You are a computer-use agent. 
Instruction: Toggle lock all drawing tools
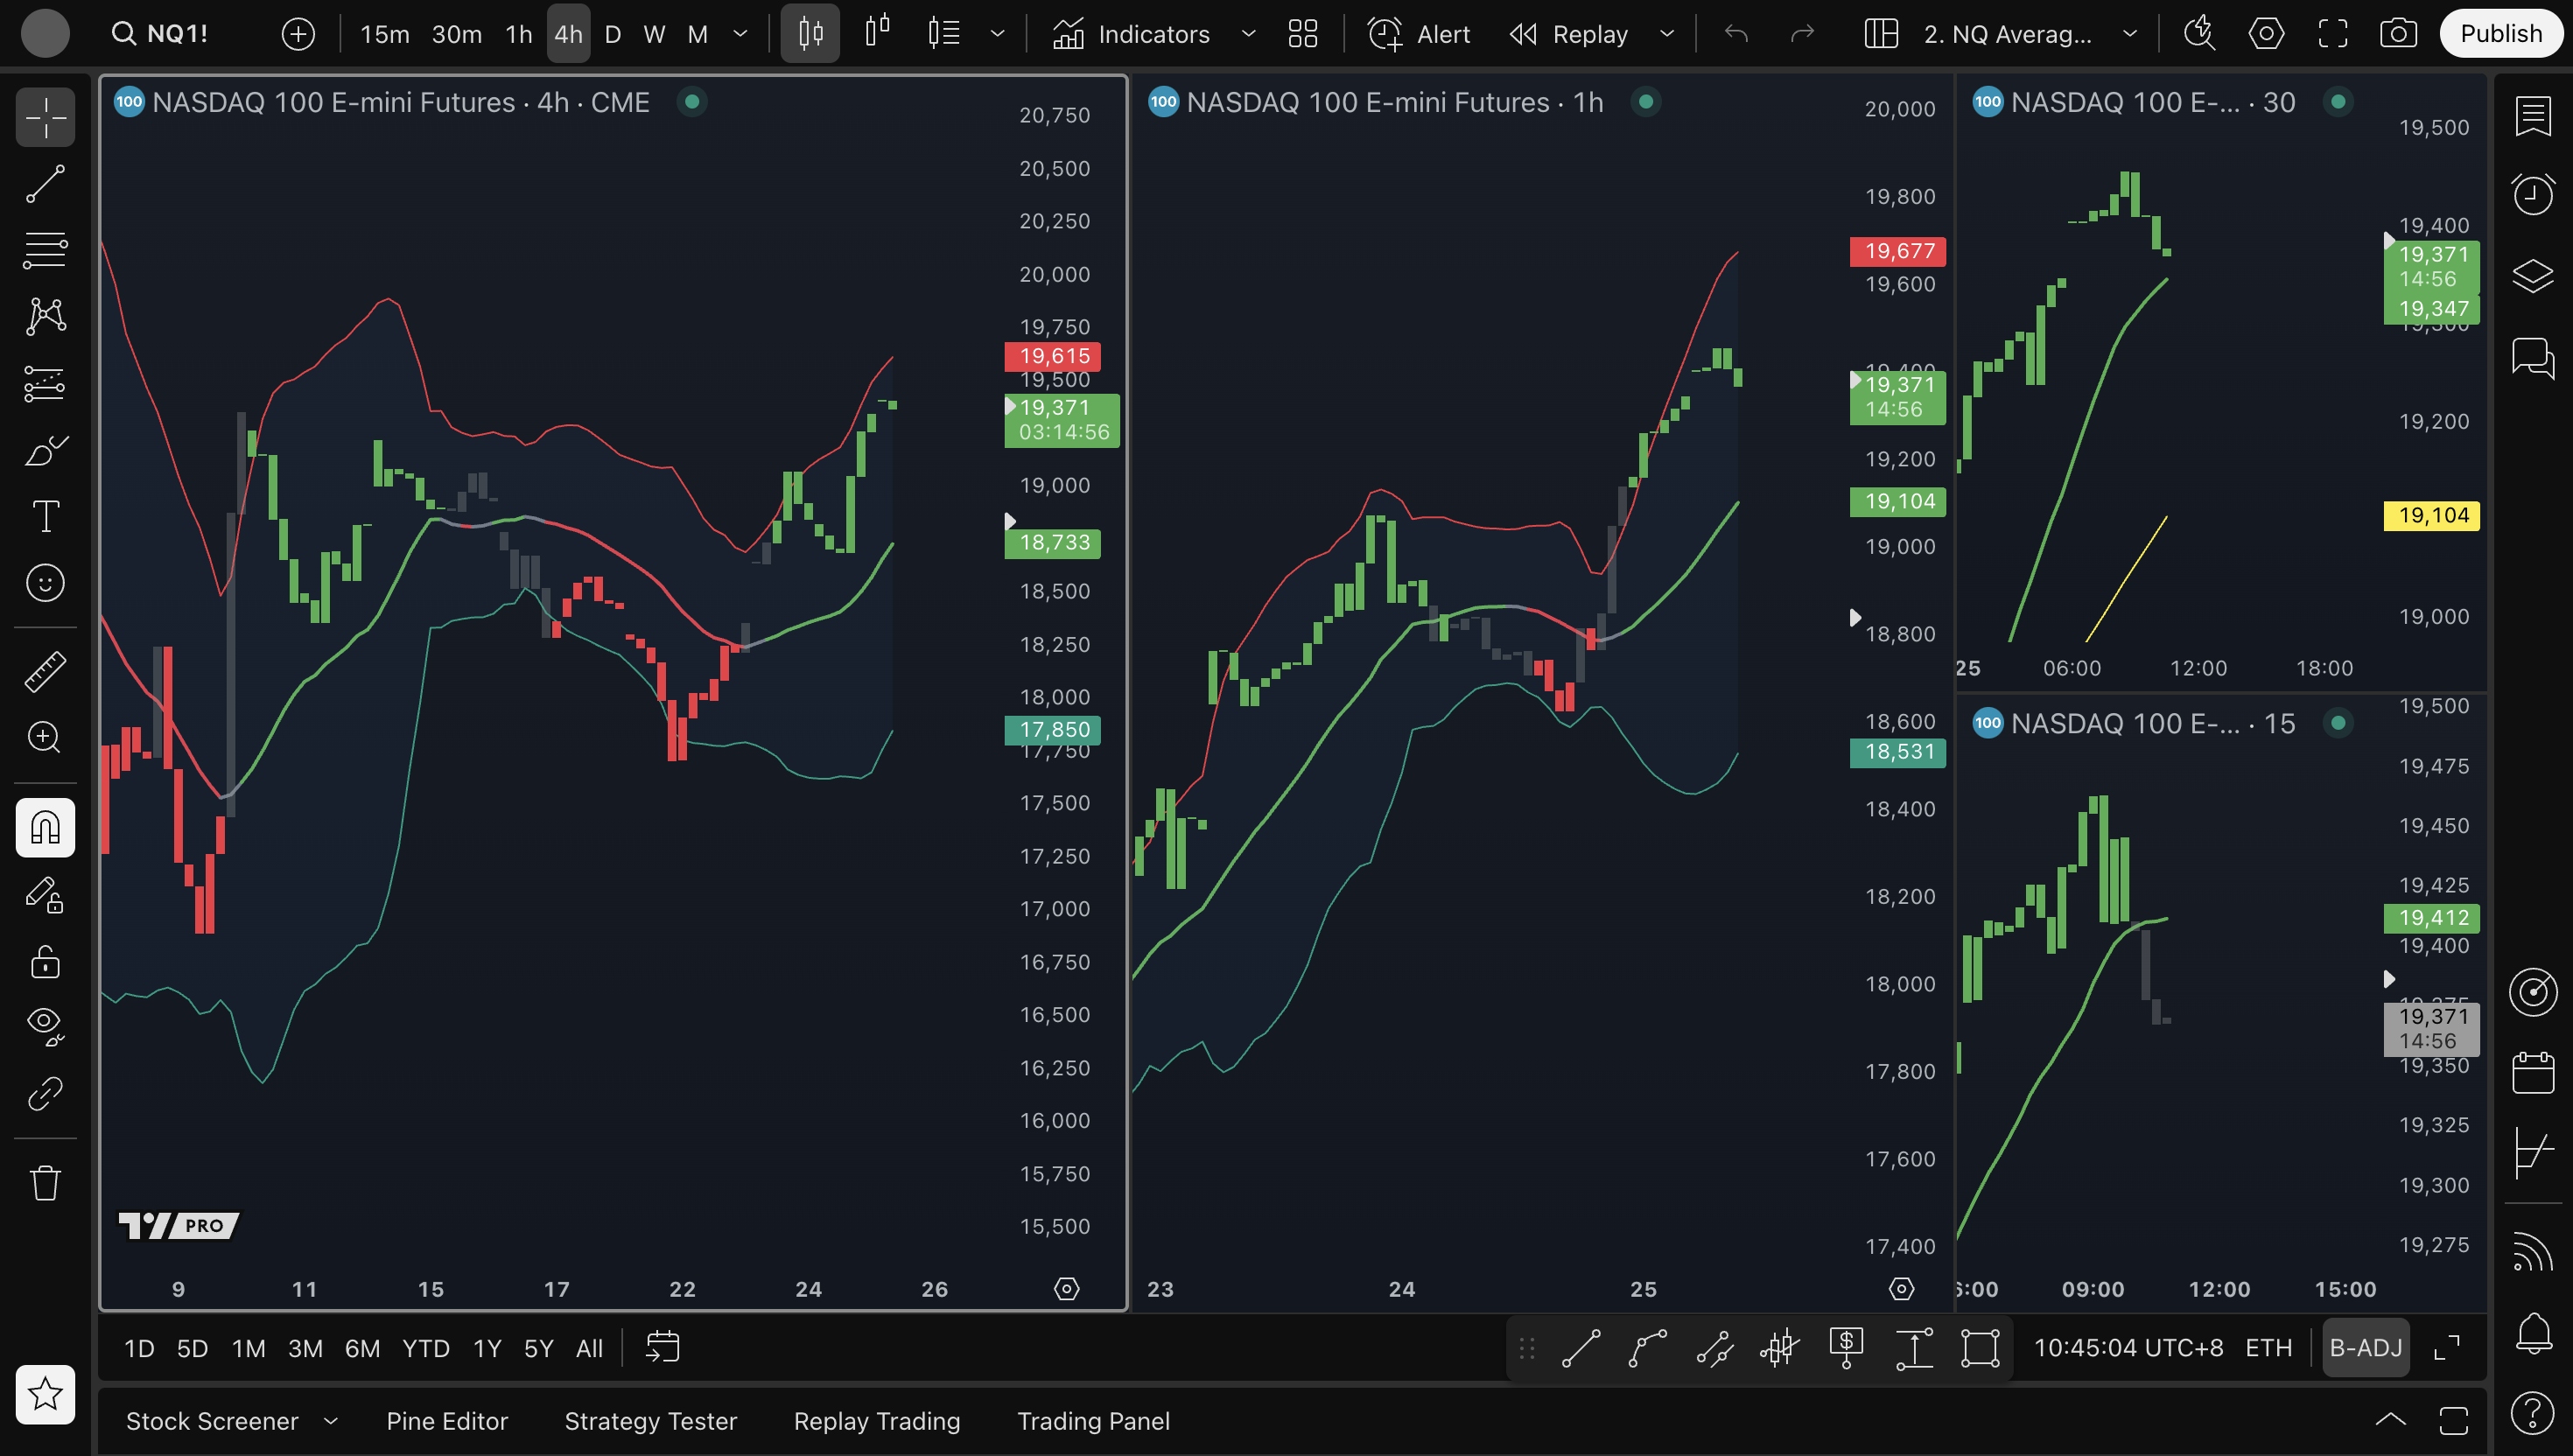pyautogui.click(x=45, y=962)
